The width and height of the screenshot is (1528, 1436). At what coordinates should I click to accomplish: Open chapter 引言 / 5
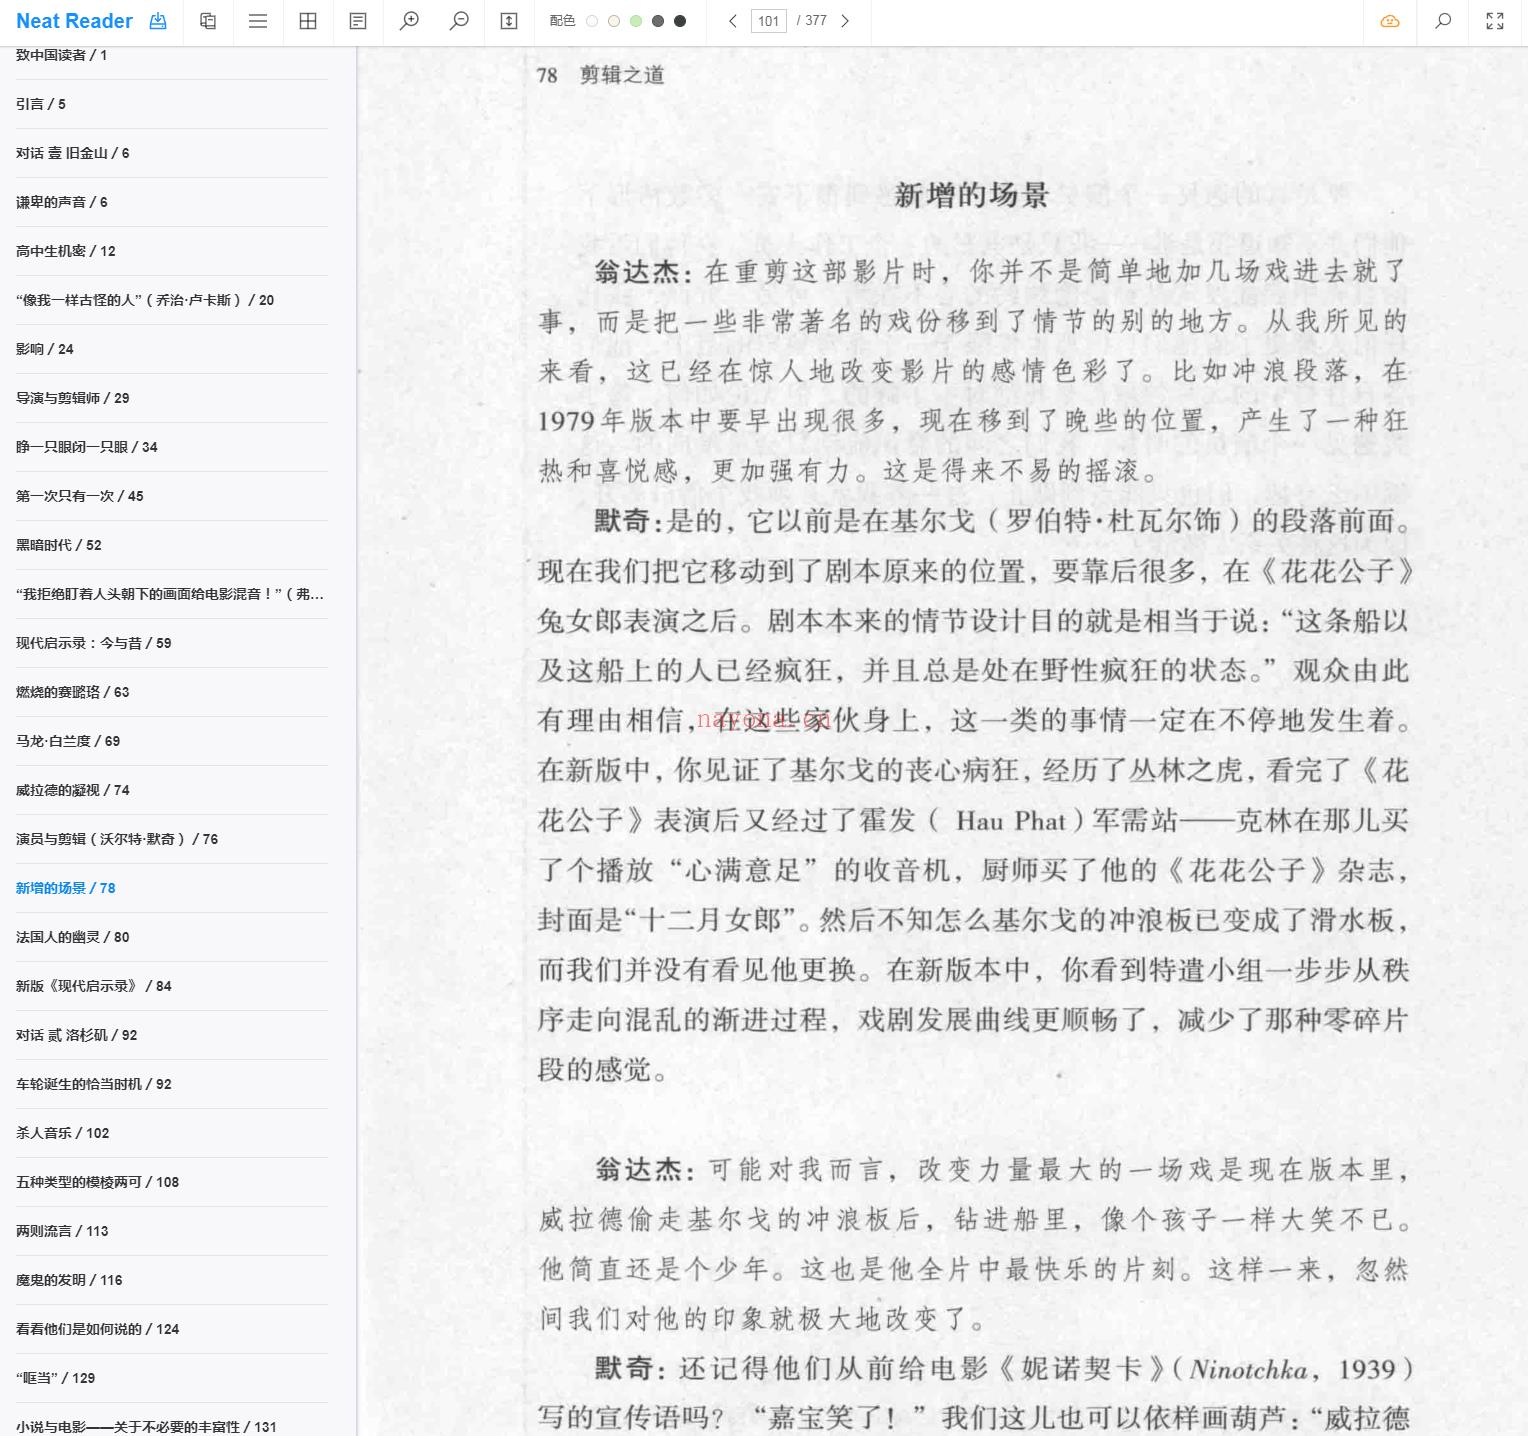41,104
